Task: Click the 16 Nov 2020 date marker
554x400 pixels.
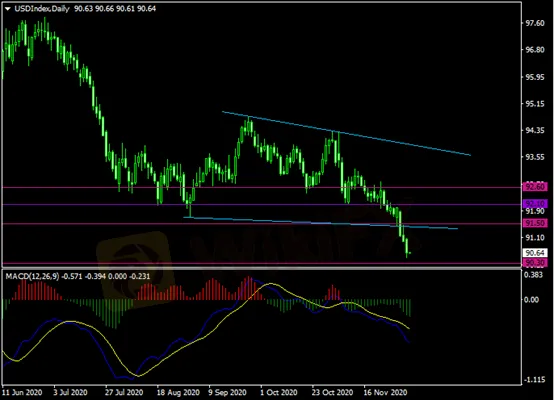Action: tap(385, 392)
